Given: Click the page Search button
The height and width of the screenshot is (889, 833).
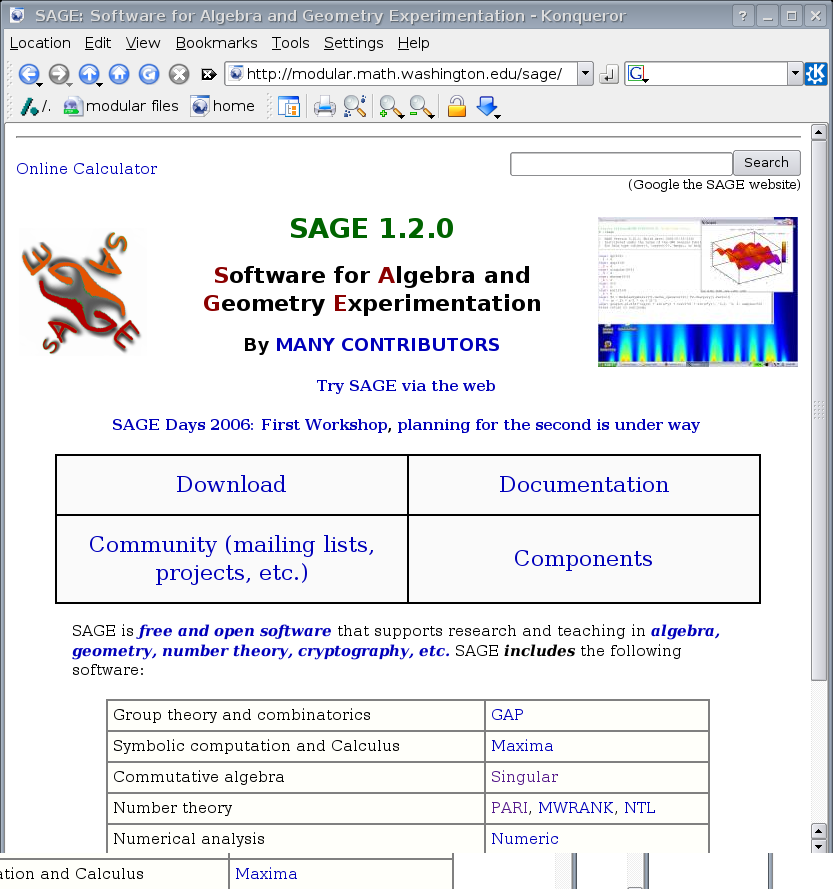Looking at the screenshot, I should (x=767, y=163).
